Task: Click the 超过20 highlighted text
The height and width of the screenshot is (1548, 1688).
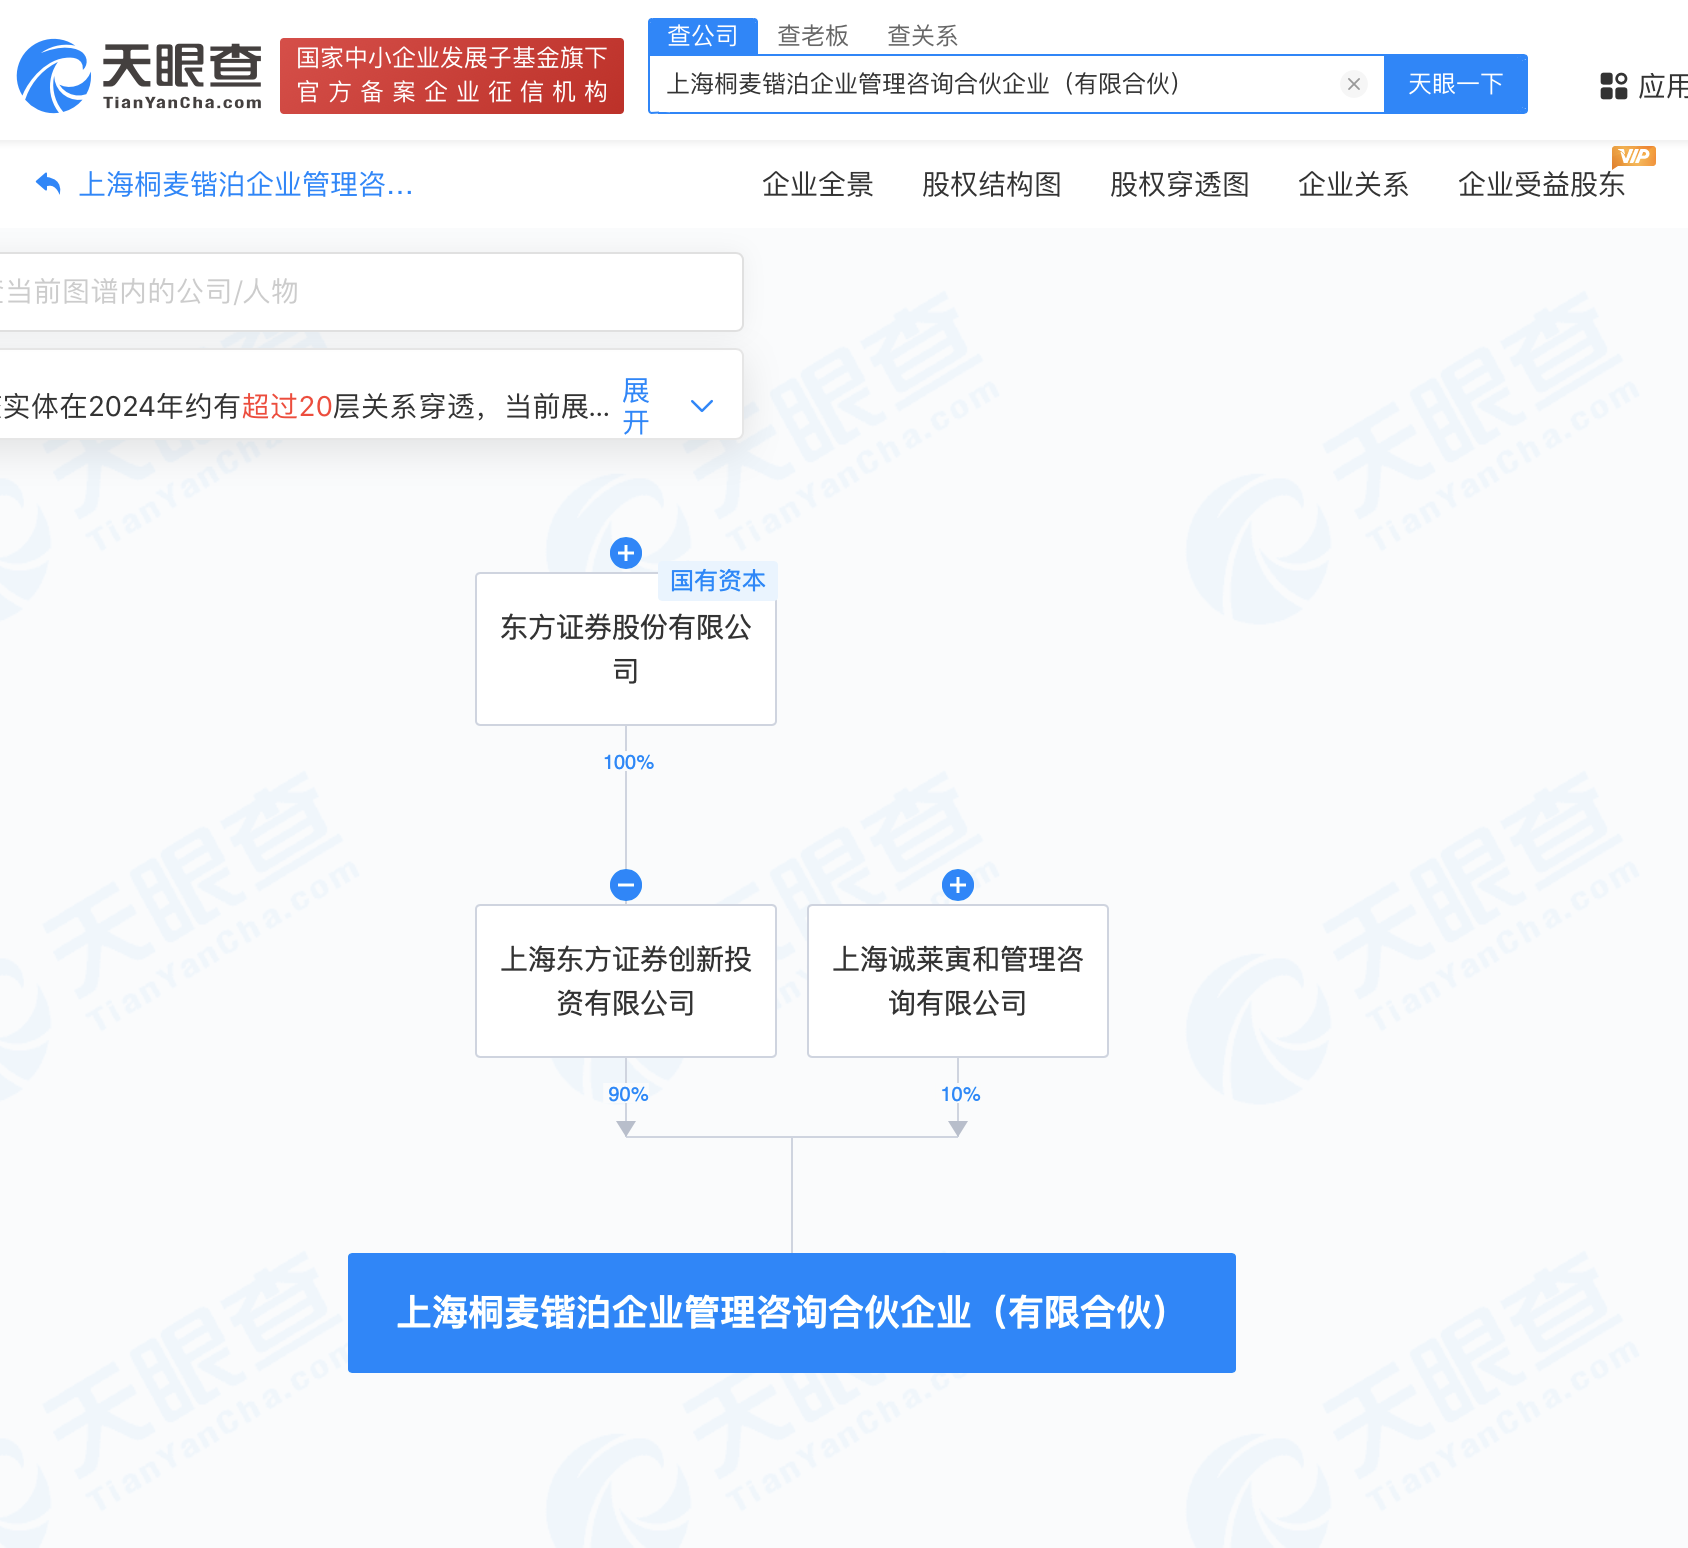Action: click(287, 407)
